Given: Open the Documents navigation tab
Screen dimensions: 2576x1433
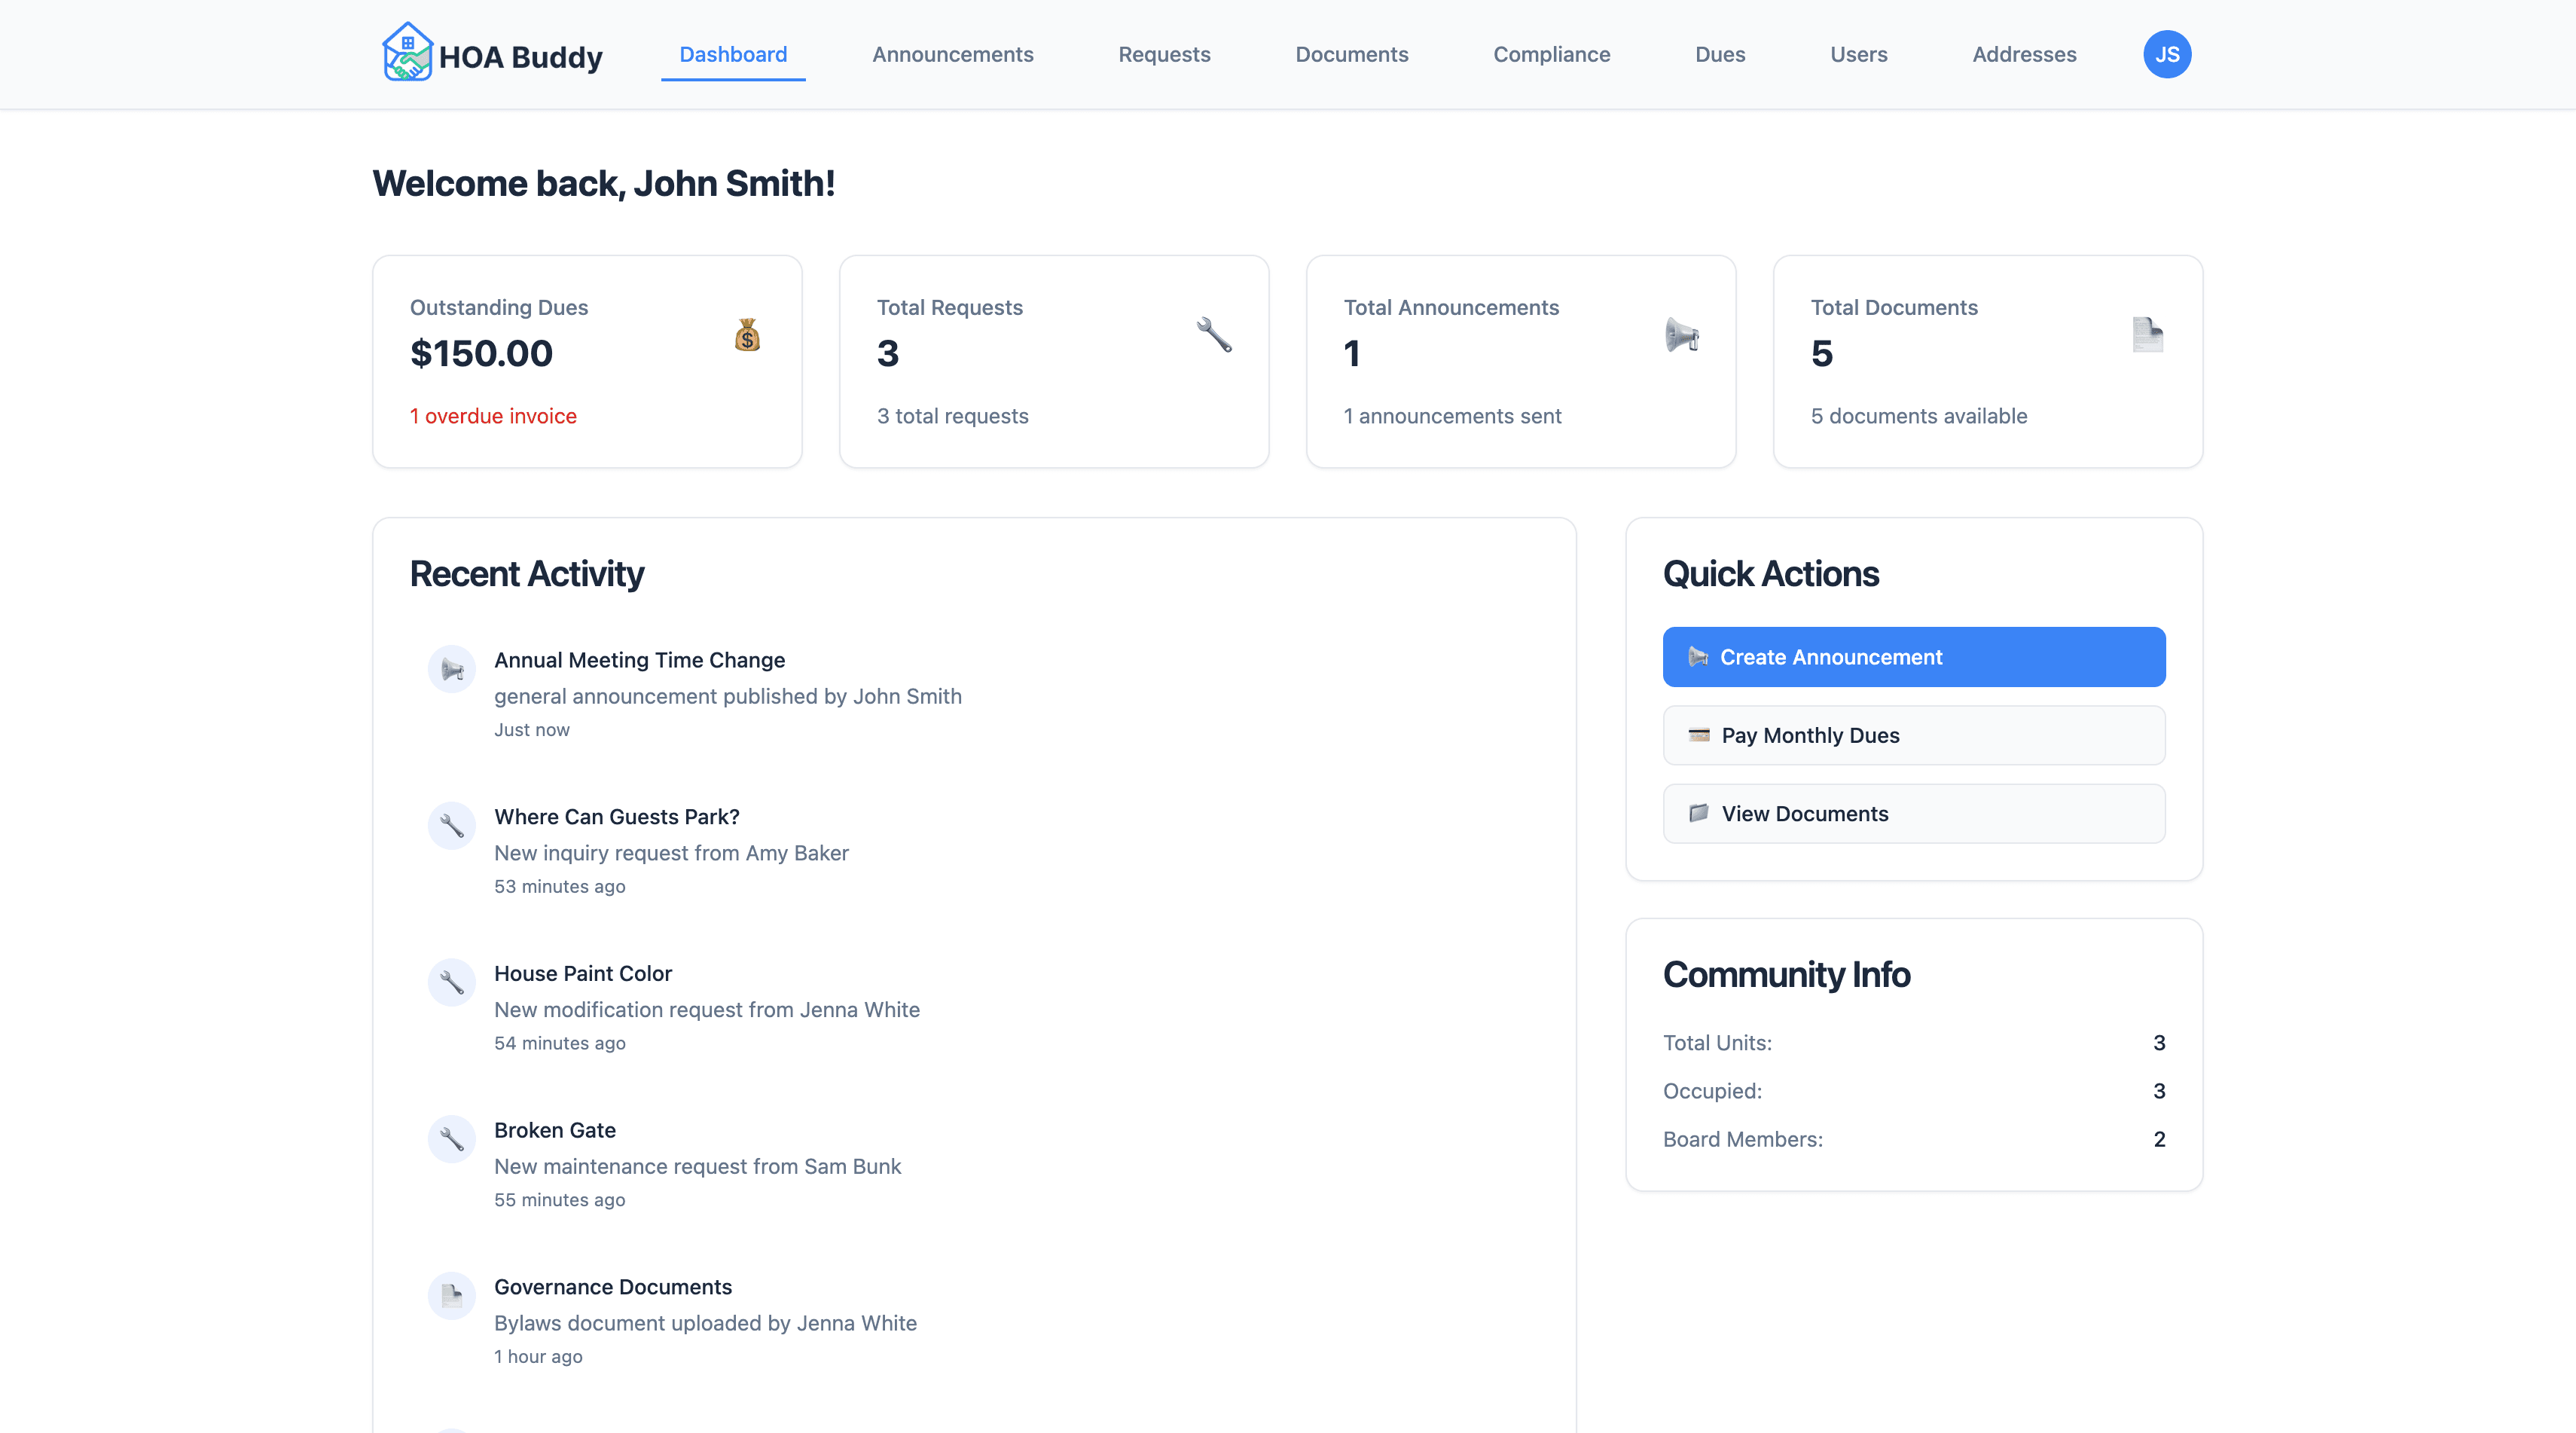Looking at the screenshot, I should (x=1352, y=54).
